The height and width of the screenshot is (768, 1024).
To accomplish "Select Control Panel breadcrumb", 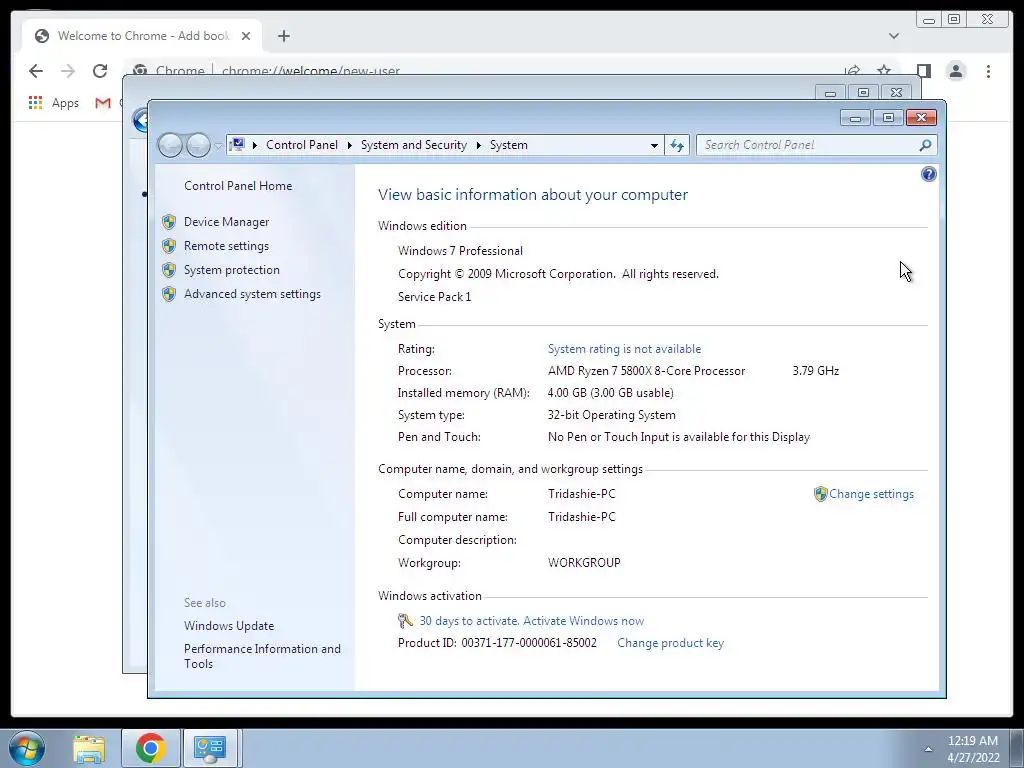I will pyautogui.click(x=302, y=145).
